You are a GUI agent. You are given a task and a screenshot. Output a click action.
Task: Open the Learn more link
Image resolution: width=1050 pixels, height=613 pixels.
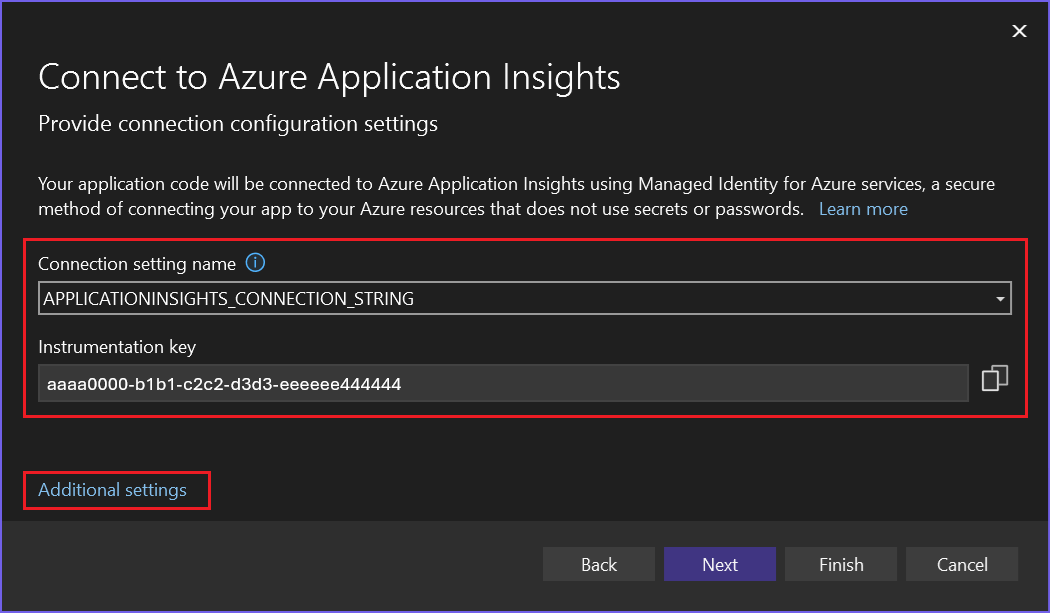[862, 208]
